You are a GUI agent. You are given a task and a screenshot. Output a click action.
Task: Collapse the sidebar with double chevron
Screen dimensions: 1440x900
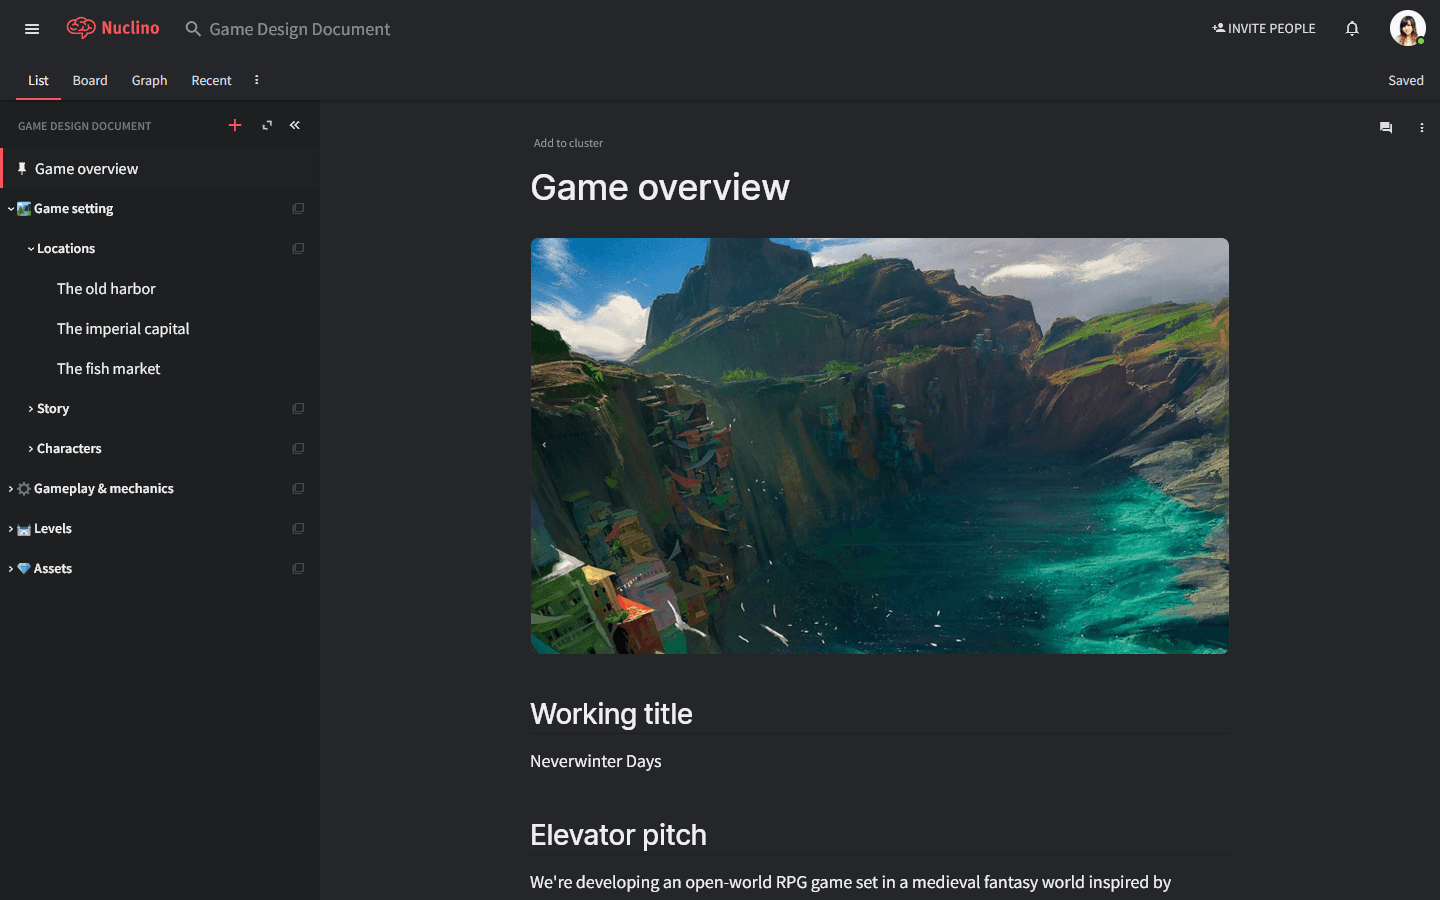(x=294, y=125)
